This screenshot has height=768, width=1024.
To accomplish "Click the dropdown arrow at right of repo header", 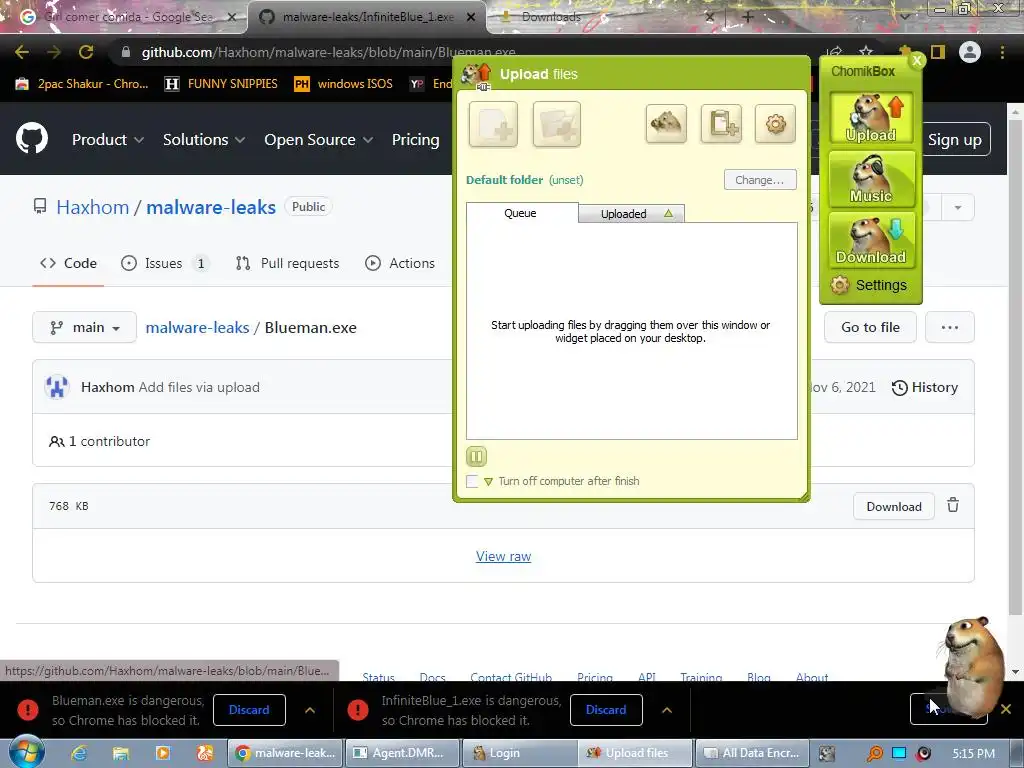I will click(957, 208).
